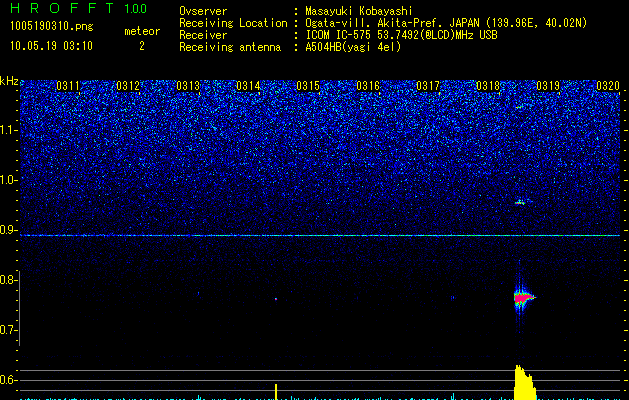Click the timestamp 10.05.19 03:10
Image resolution: width=629 pixels, height=400 pixels.
[x=51, y=46]
